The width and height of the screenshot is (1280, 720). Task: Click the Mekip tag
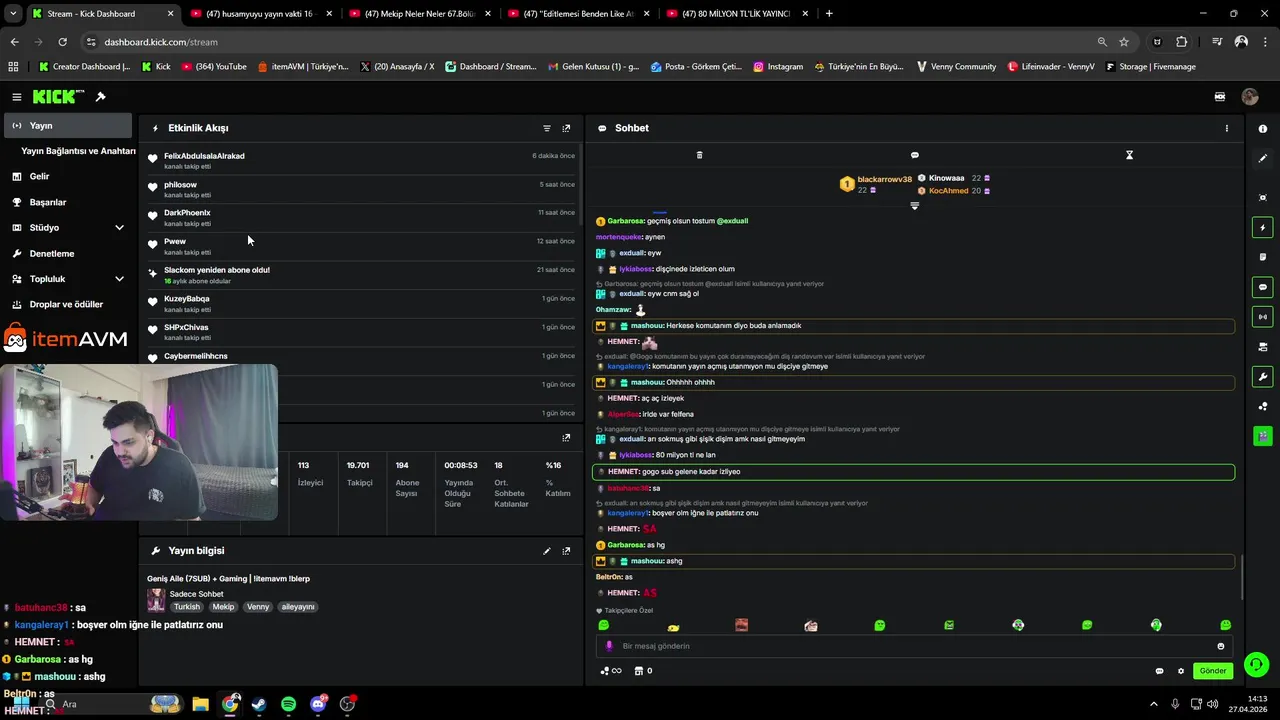pyautogui.click(x=223, y=607)
